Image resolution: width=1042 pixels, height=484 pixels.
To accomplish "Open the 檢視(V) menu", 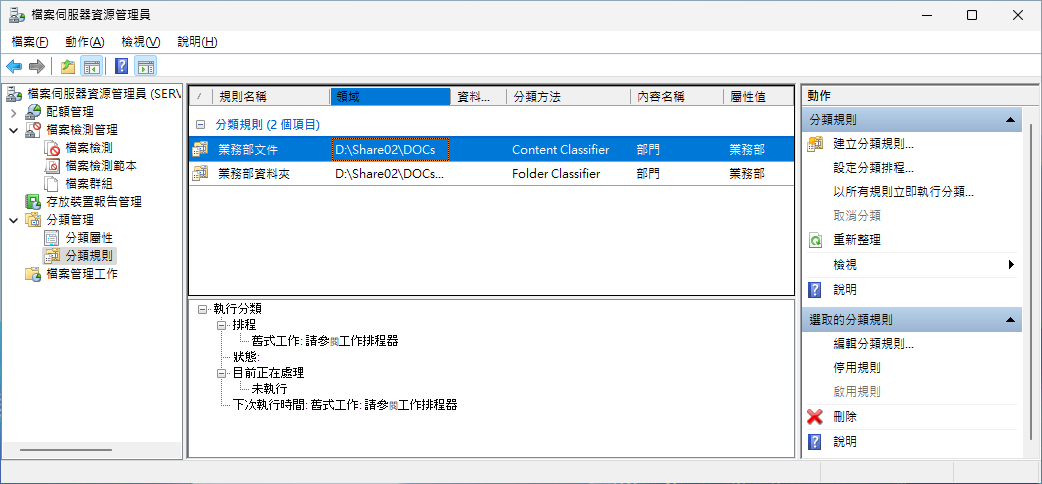I will point(141,42).
